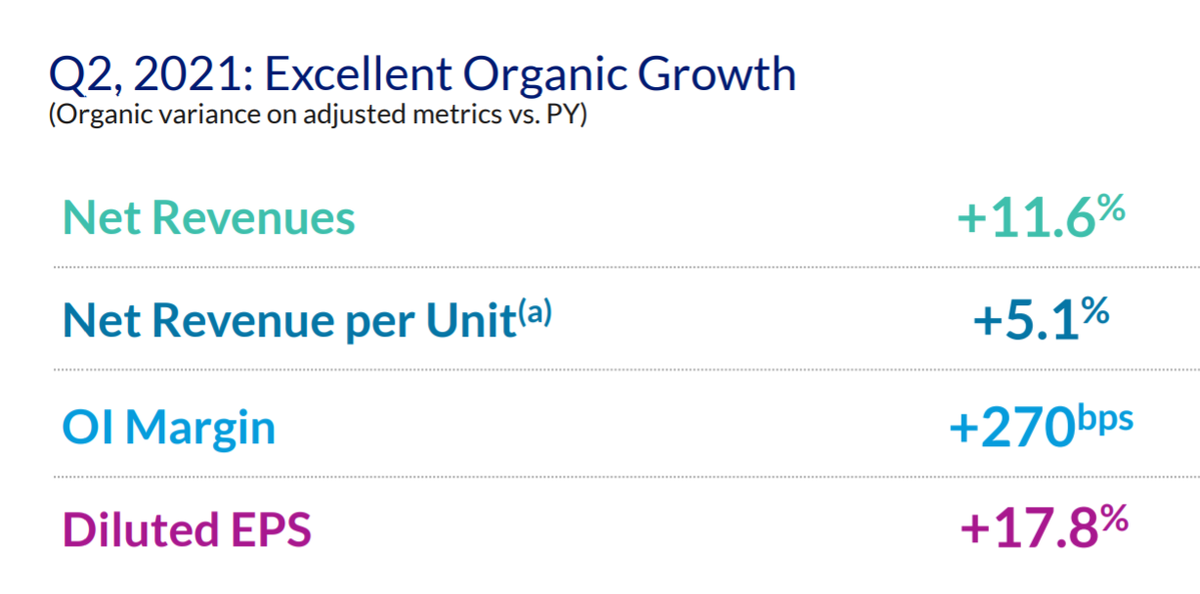Screen dimensions: 1200x594
Task: Select the OI Margin label
Action: [x=169, y=427]
